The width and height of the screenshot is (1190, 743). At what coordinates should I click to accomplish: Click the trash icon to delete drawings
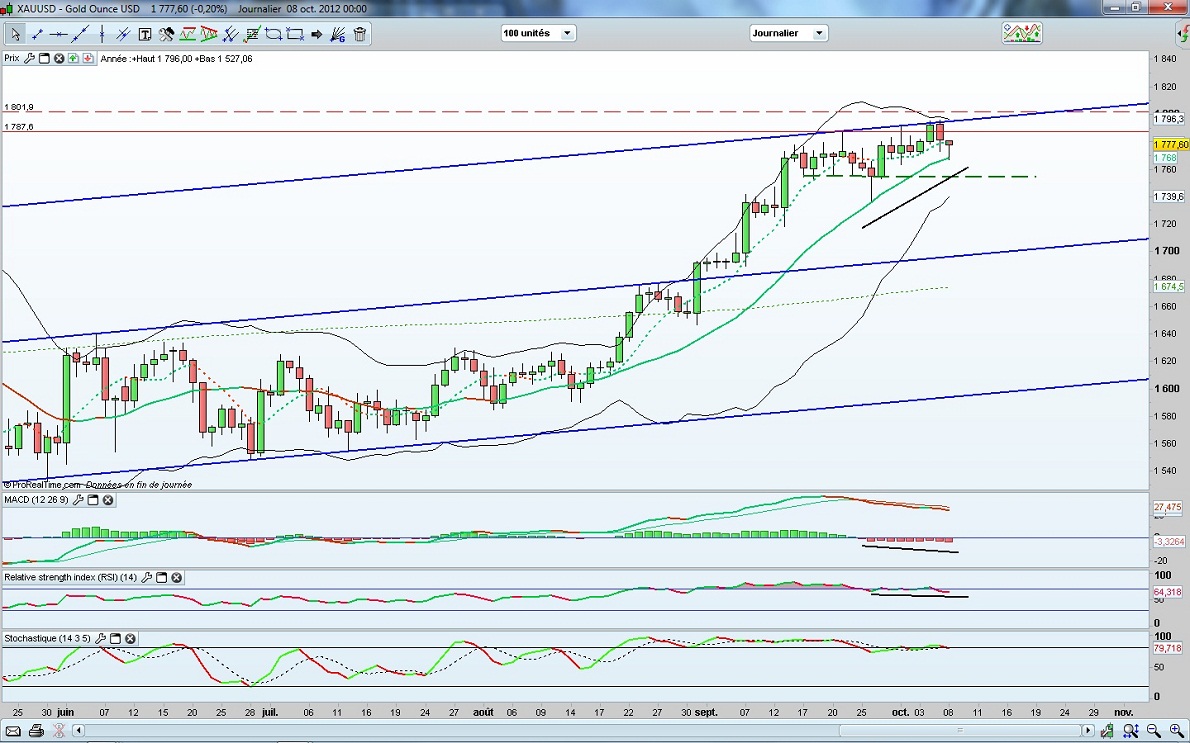tap(360, 34)
